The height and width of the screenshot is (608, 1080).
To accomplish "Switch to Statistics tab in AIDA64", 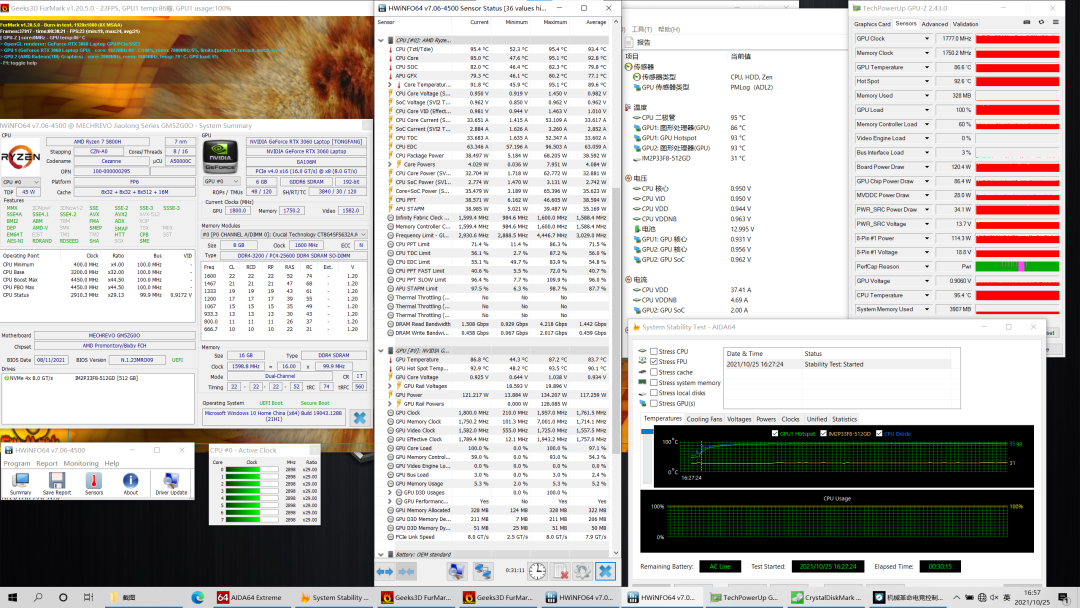I will coord(844,419).
